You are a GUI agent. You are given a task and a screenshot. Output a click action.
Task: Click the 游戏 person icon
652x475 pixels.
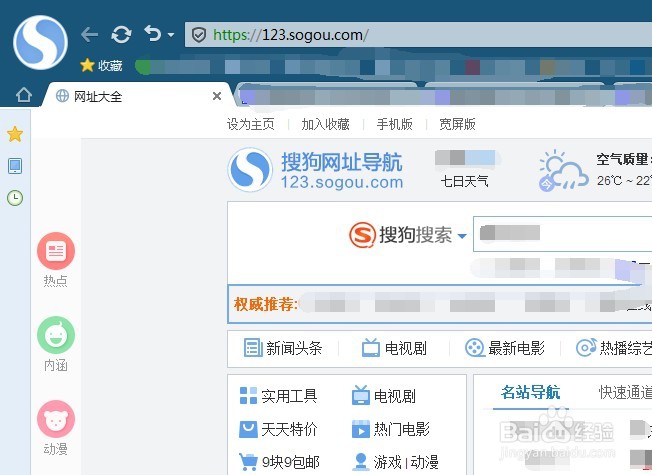361,462
